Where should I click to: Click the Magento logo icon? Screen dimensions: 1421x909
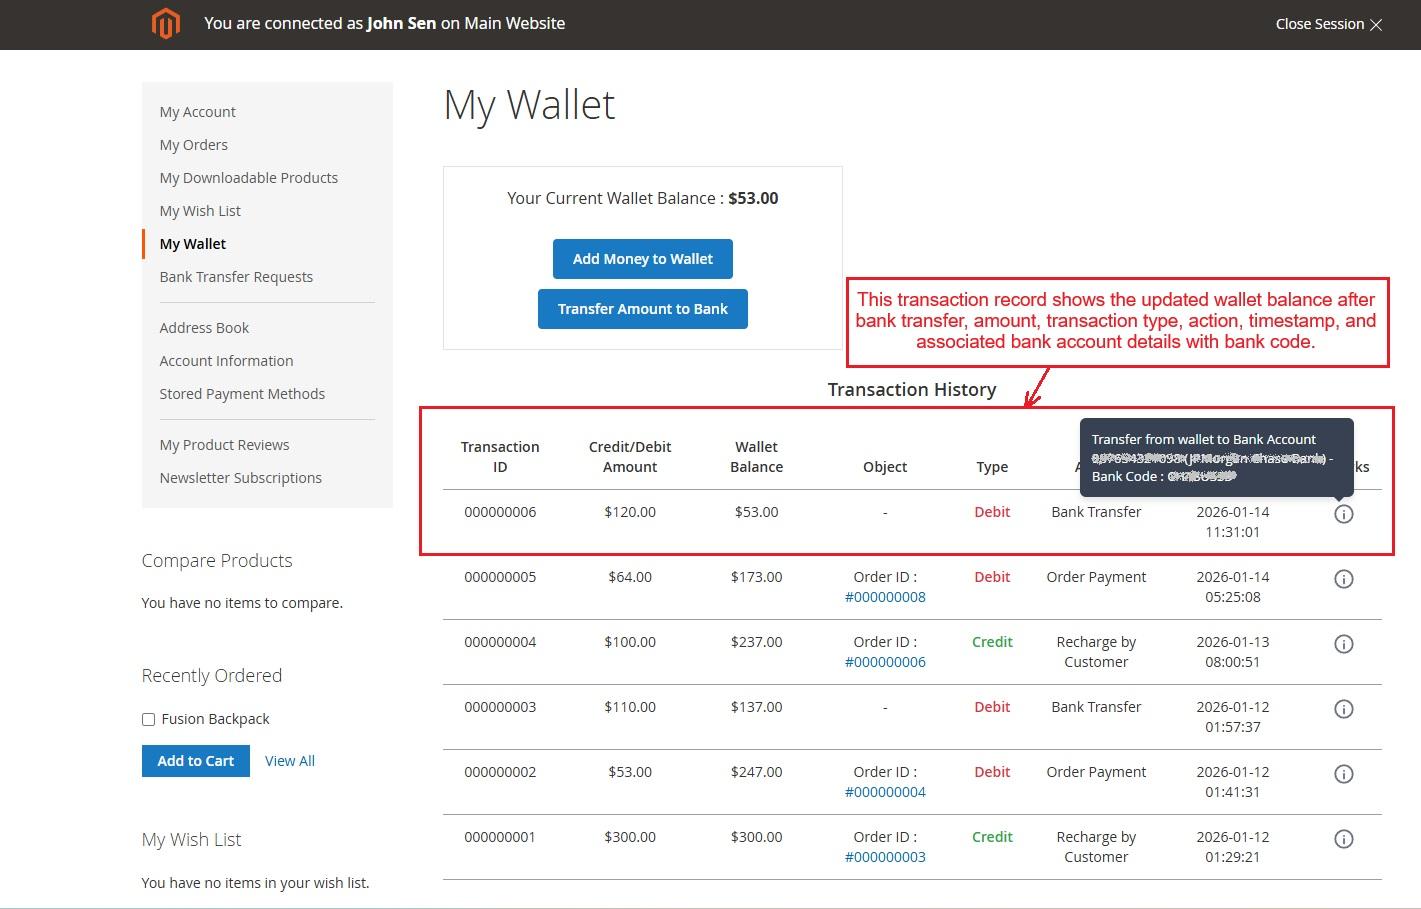pyautogui.click(x=166, y=23)
